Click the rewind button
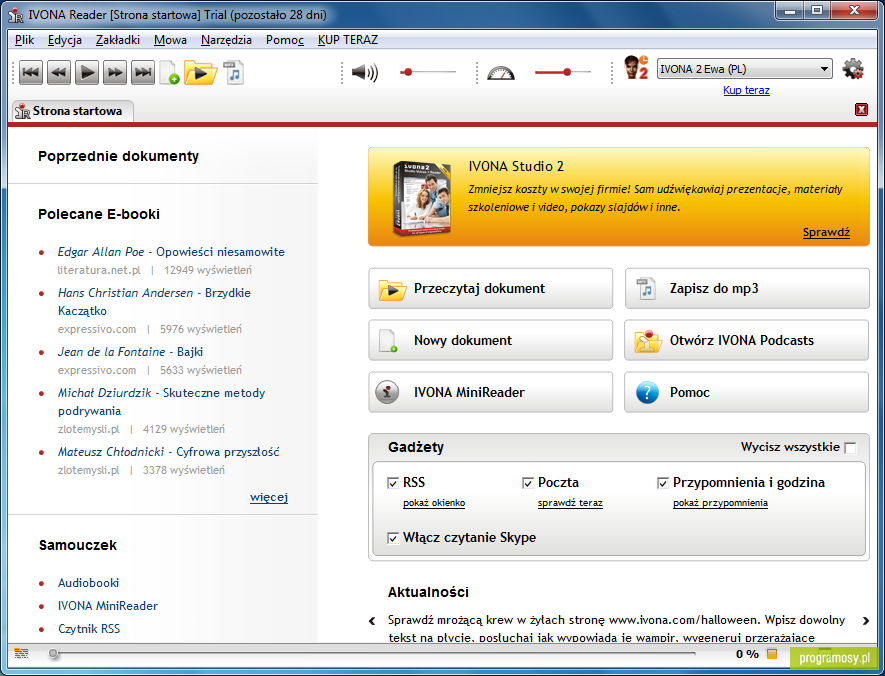 tap(59, 73)
